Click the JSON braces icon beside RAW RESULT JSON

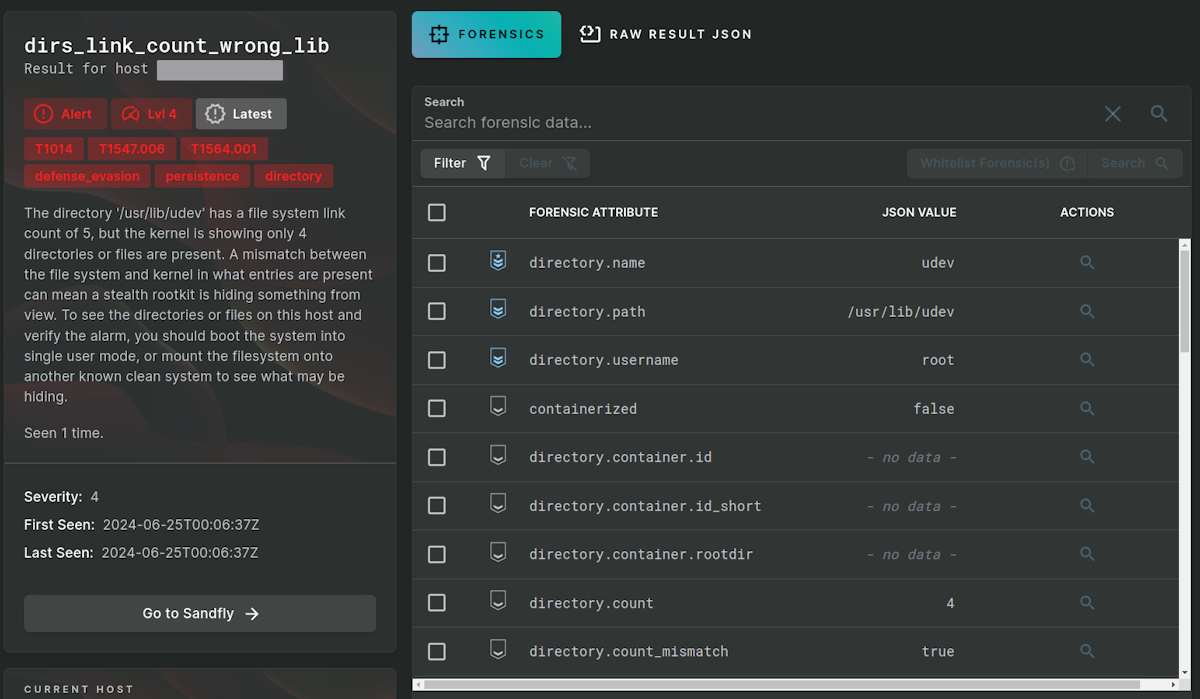coord(590,33)
